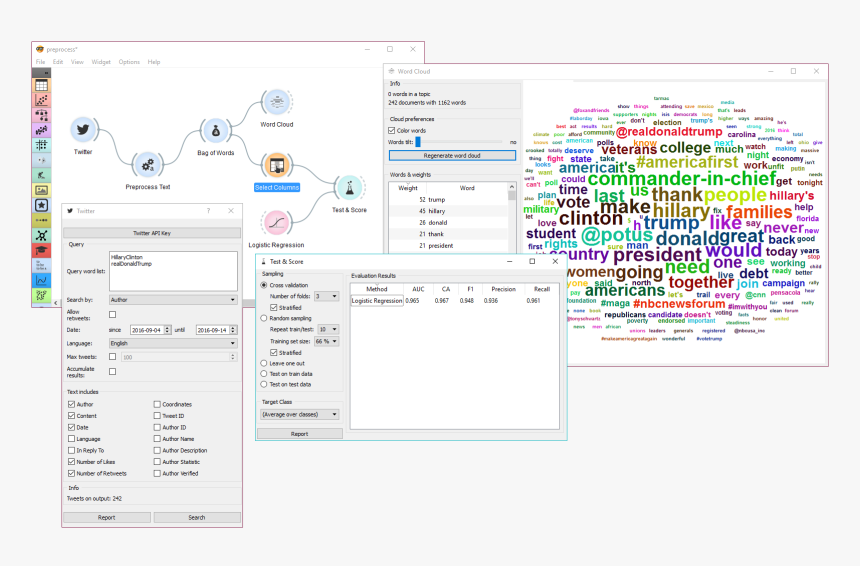The height and width of the screenshot is (566, 860).
Task: Select the Preprocess Text widget node
Action: click(x=148, y=165)
